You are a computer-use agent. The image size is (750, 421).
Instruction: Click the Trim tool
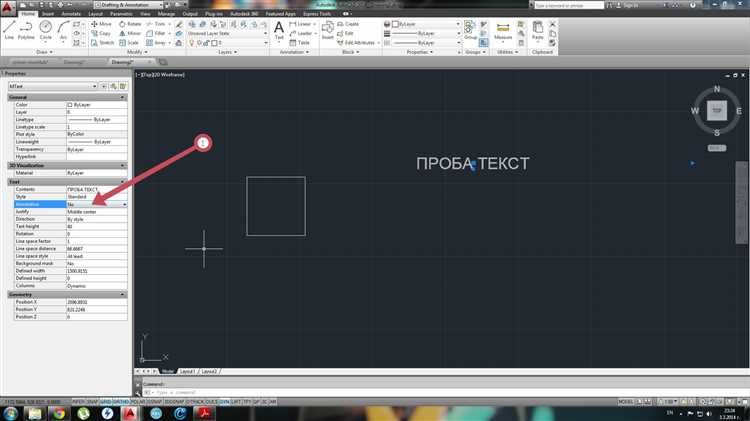pyautogui.click(x=156, y=24)
